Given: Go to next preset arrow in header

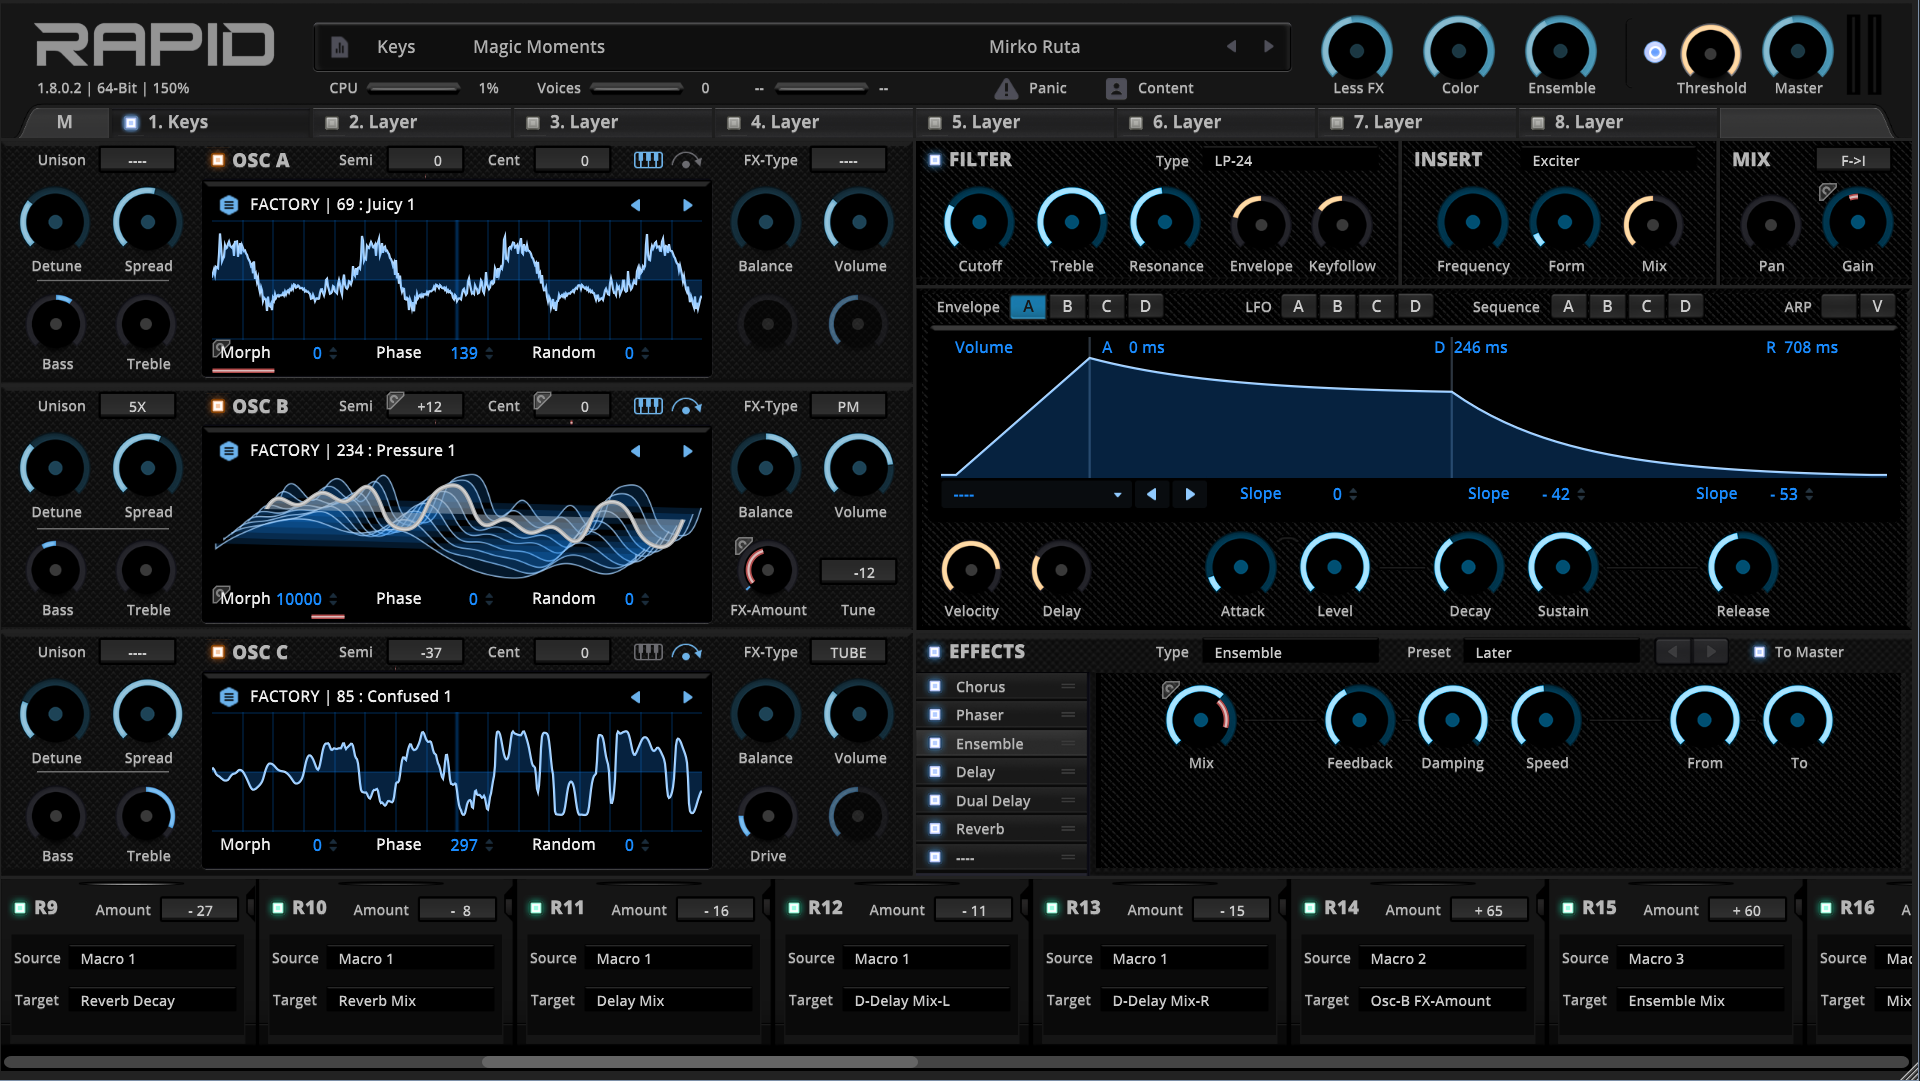Looking at the screenshot, I should click(x=1268, y=46).
